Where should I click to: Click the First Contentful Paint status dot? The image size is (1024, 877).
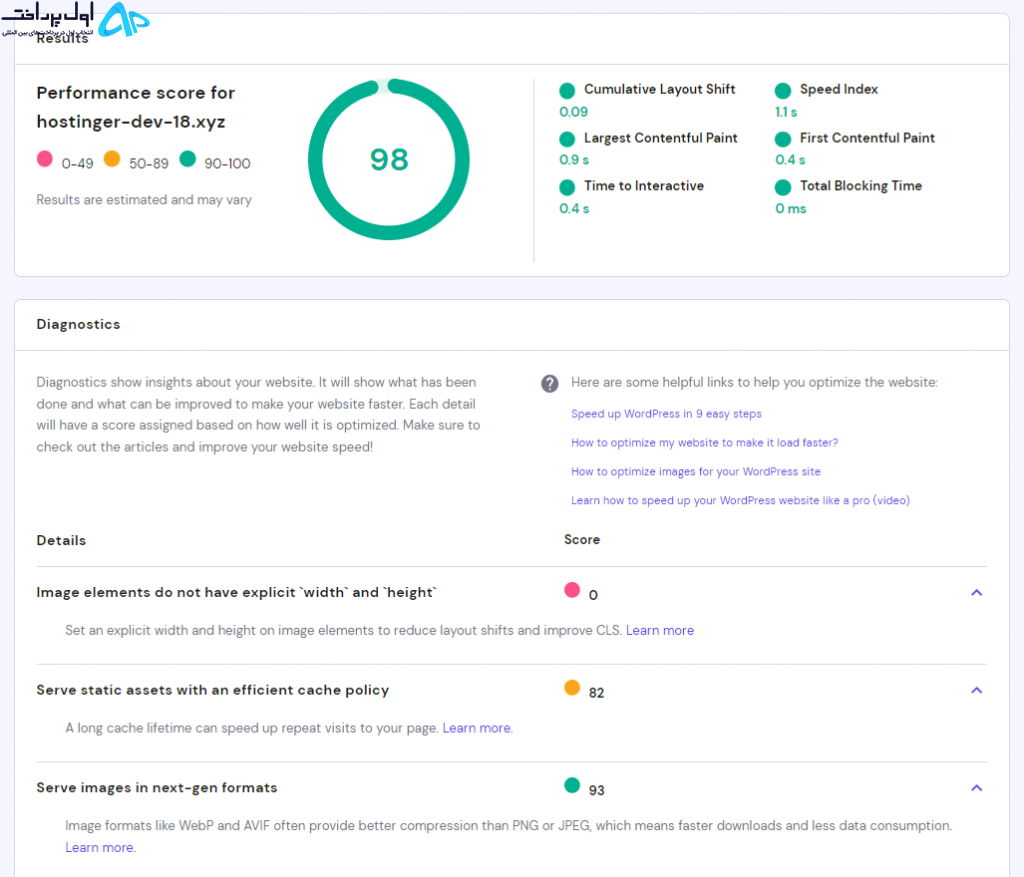pyautogui.click(x=782, y=139)
